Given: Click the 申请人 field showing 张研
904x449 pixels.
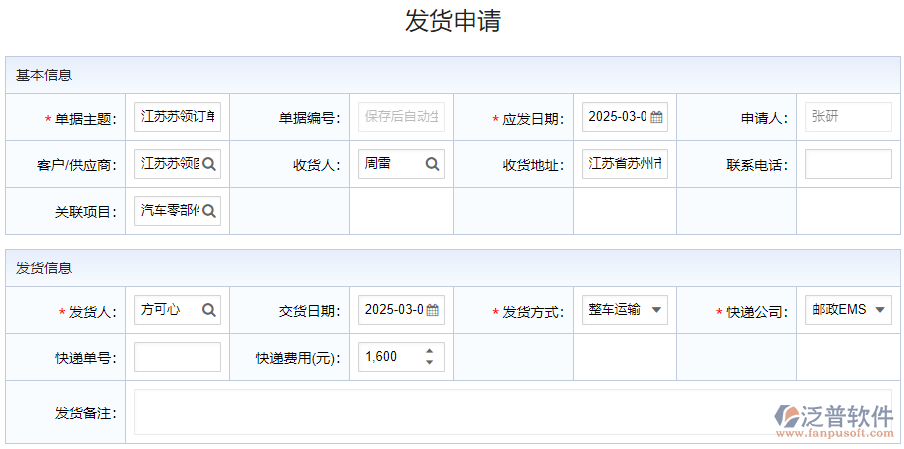Looking at the screenshot, I should click(848, 117).
